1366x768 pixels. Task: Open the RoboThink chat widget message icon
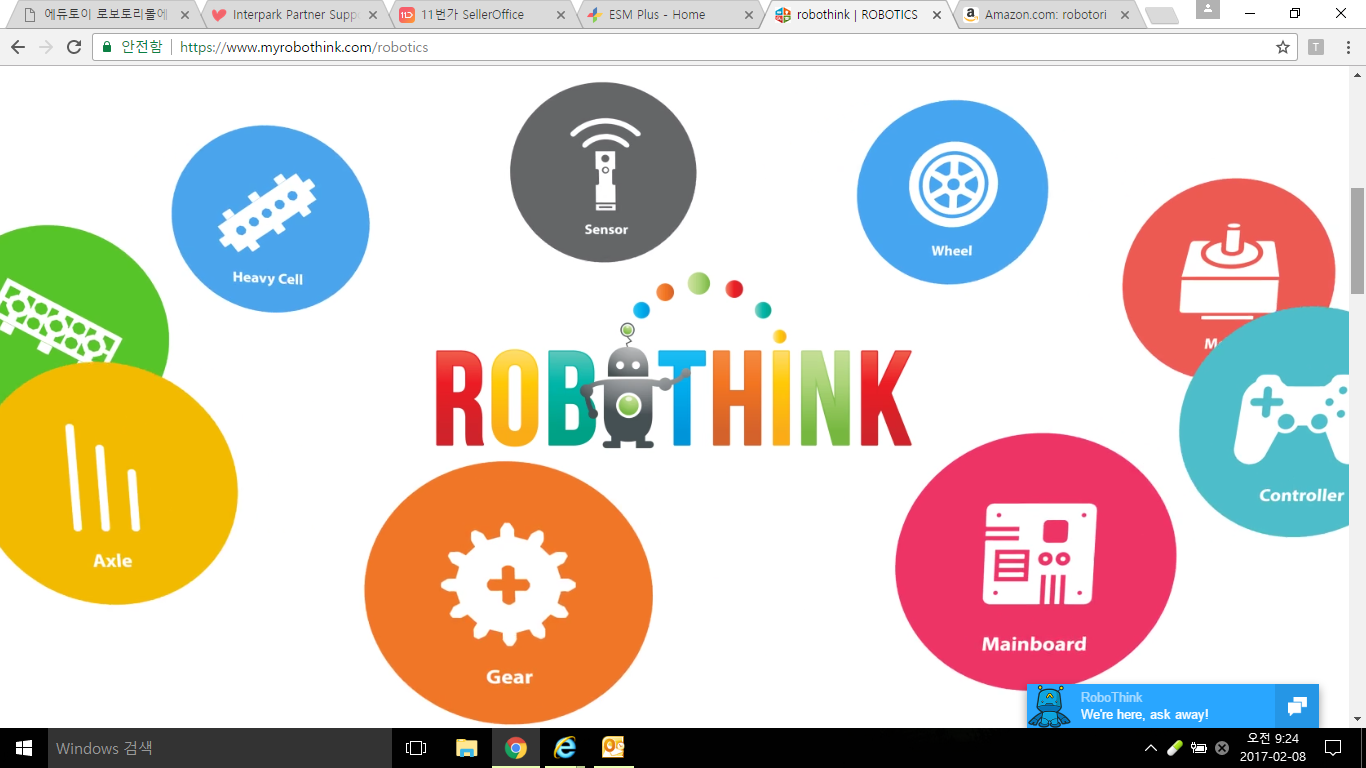[1297, 706]
